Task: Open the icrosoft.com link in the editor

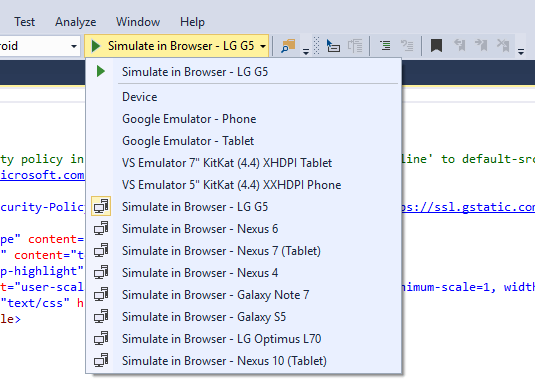Action: (42, 175)
